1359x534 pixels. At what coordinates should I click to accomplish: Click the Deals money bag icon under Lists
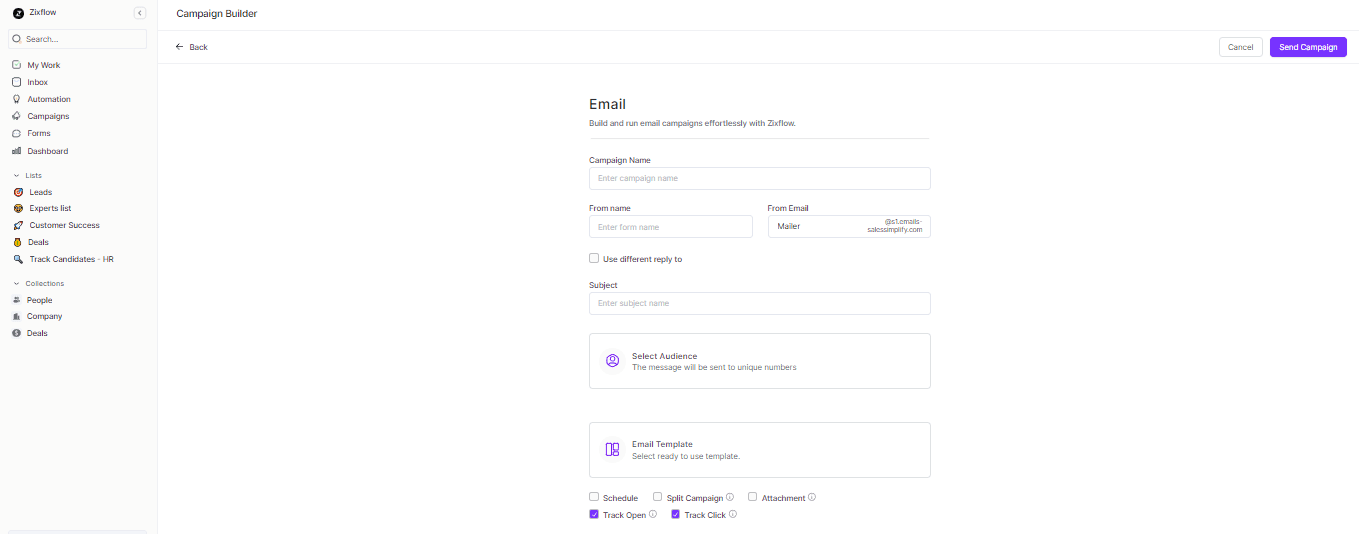(18, 242)
